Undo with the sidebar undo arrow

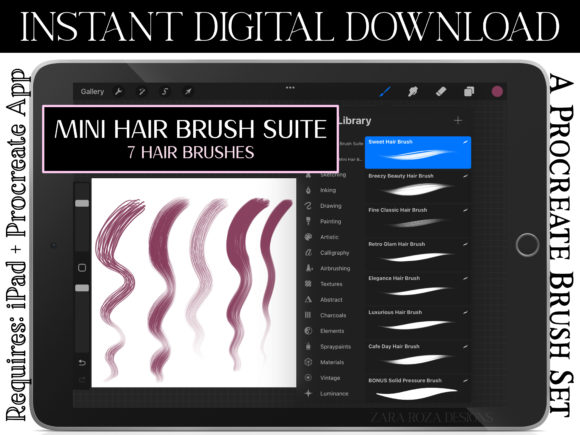82,362
